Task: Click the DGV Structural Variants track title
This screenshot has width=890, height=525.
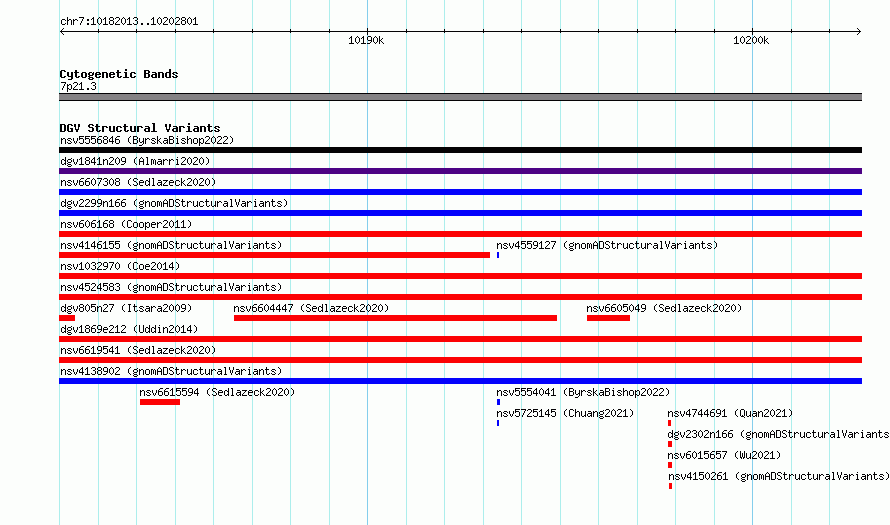Action: click(140, 128)
